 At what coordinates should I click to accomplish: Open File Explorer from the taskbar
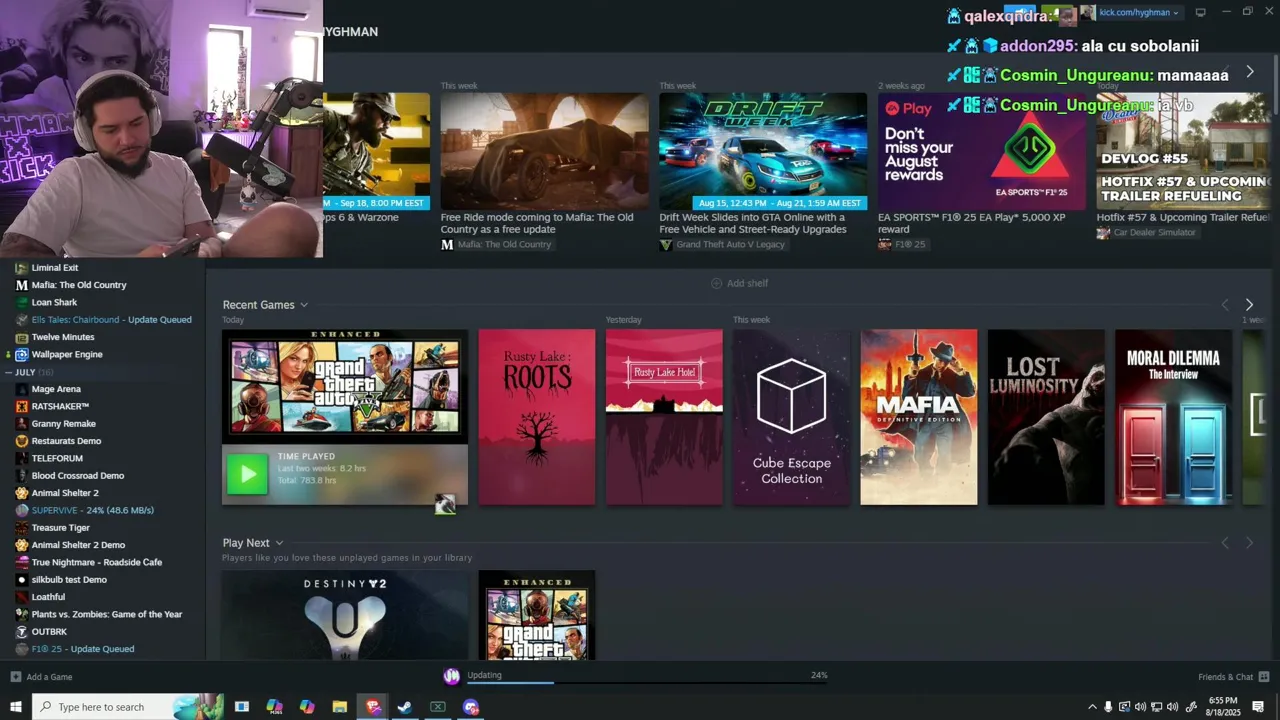[x=340, y=707]
